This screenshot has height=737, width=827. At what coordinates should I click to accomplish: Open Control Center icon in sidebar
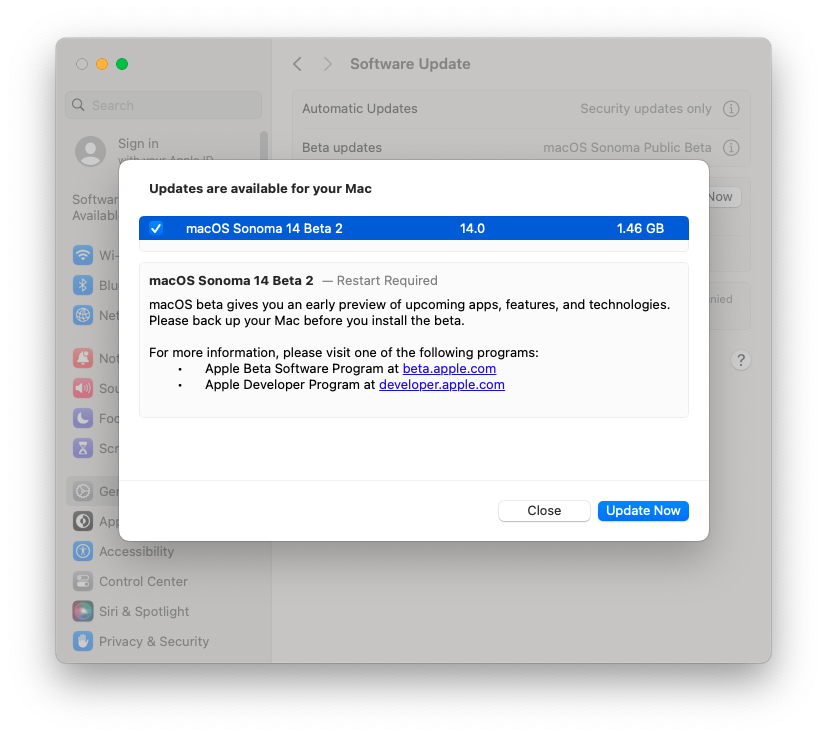pos(83,581)
